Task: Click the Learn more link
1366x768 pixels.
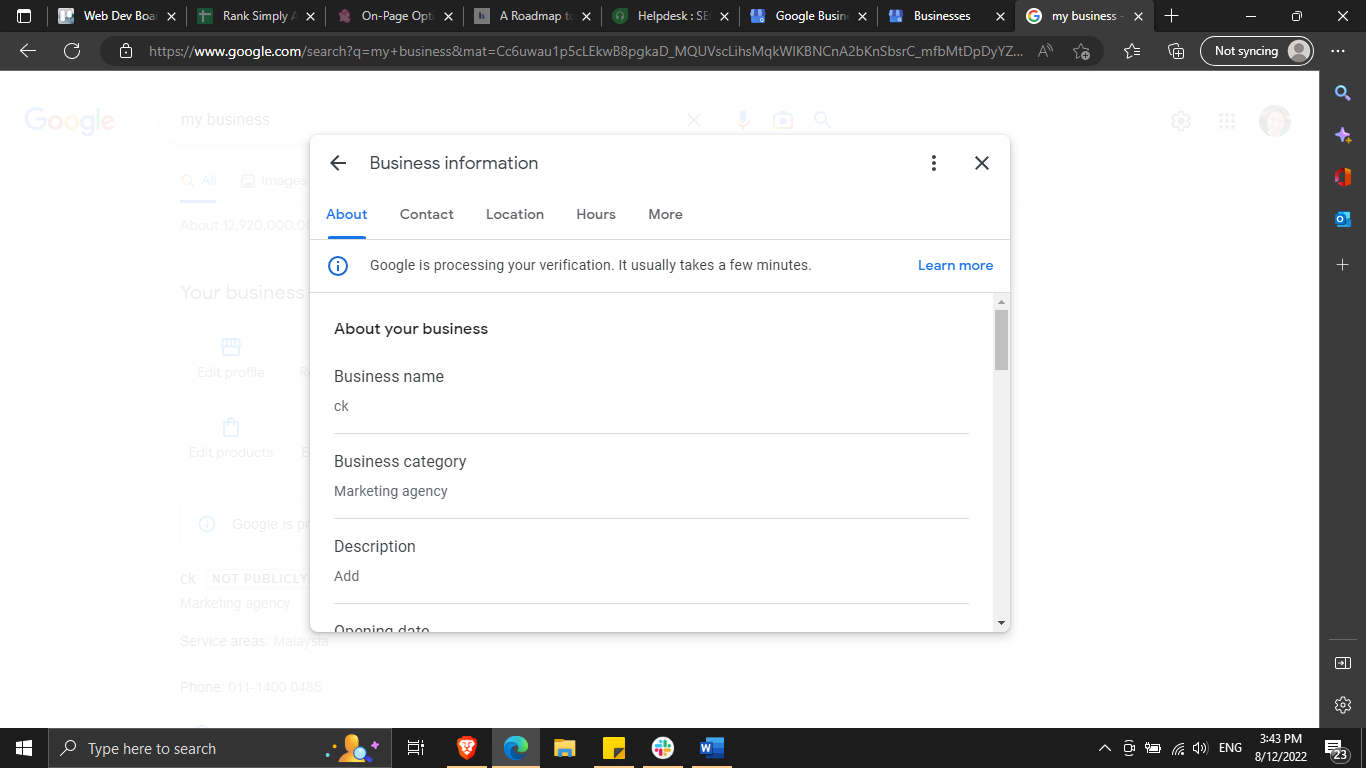Action: coord(955,266)
